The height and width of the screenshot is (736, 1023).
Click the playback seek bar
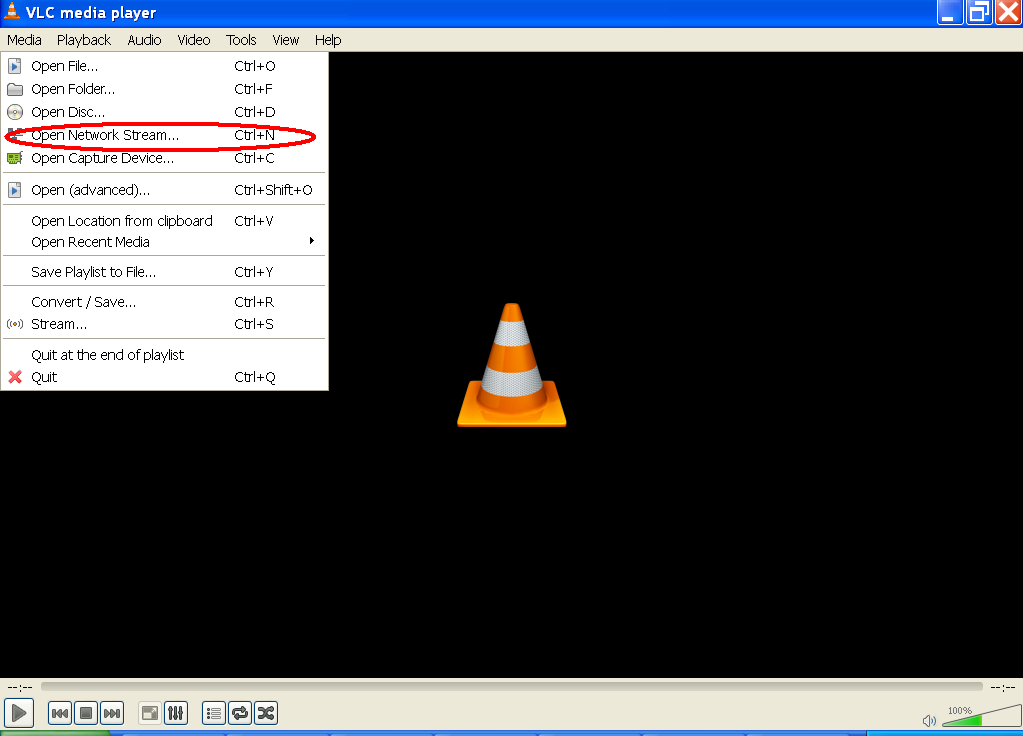point(512,686)
